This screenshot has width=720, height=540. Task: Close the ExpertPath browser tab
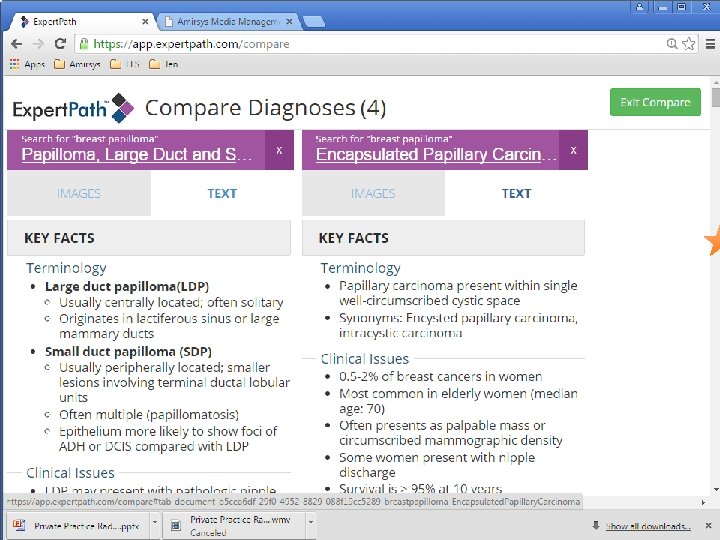(x=145, y=22)
